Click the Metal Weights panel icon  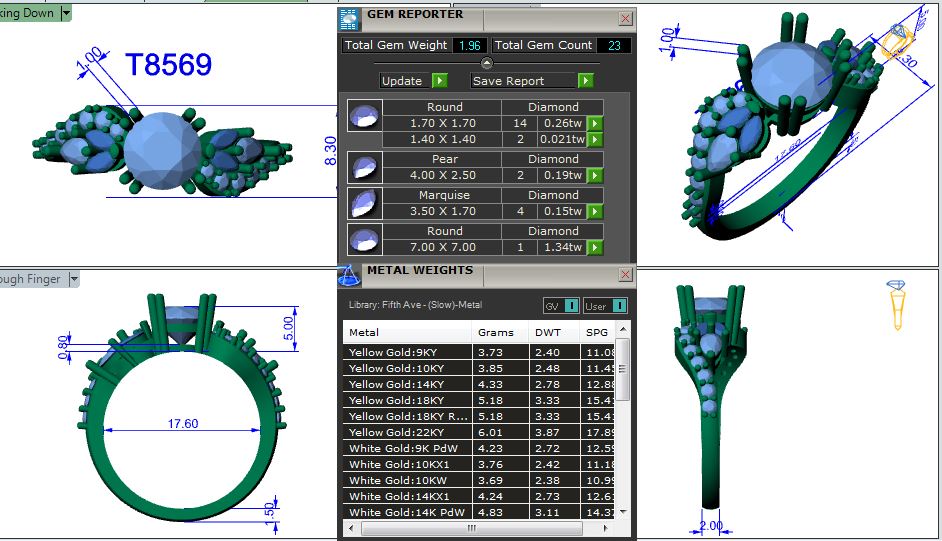tap(349, 274)
